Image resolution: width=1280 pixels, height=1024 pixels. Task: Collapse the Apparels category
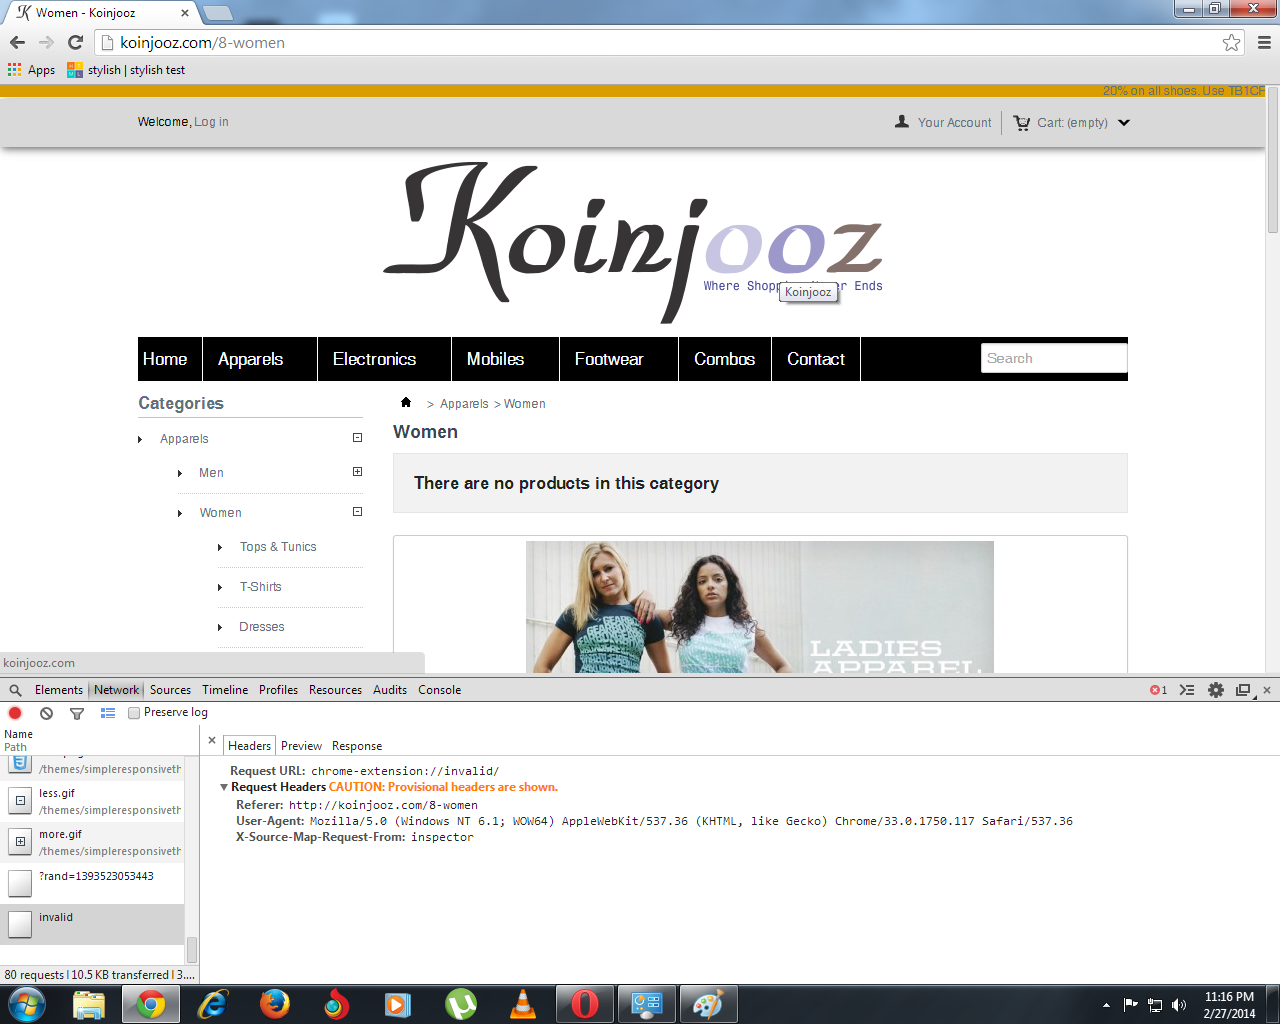(357, 438)
